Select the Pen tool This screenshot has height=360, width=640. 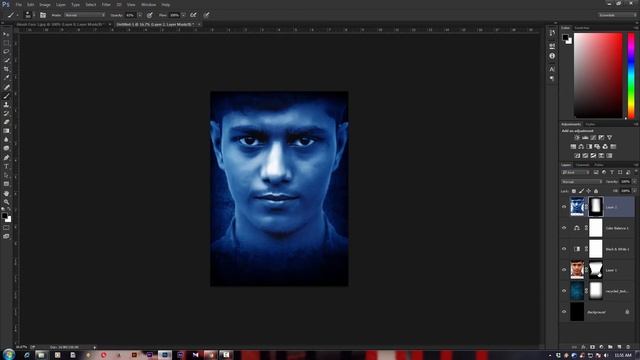click(x=6, y=158)
